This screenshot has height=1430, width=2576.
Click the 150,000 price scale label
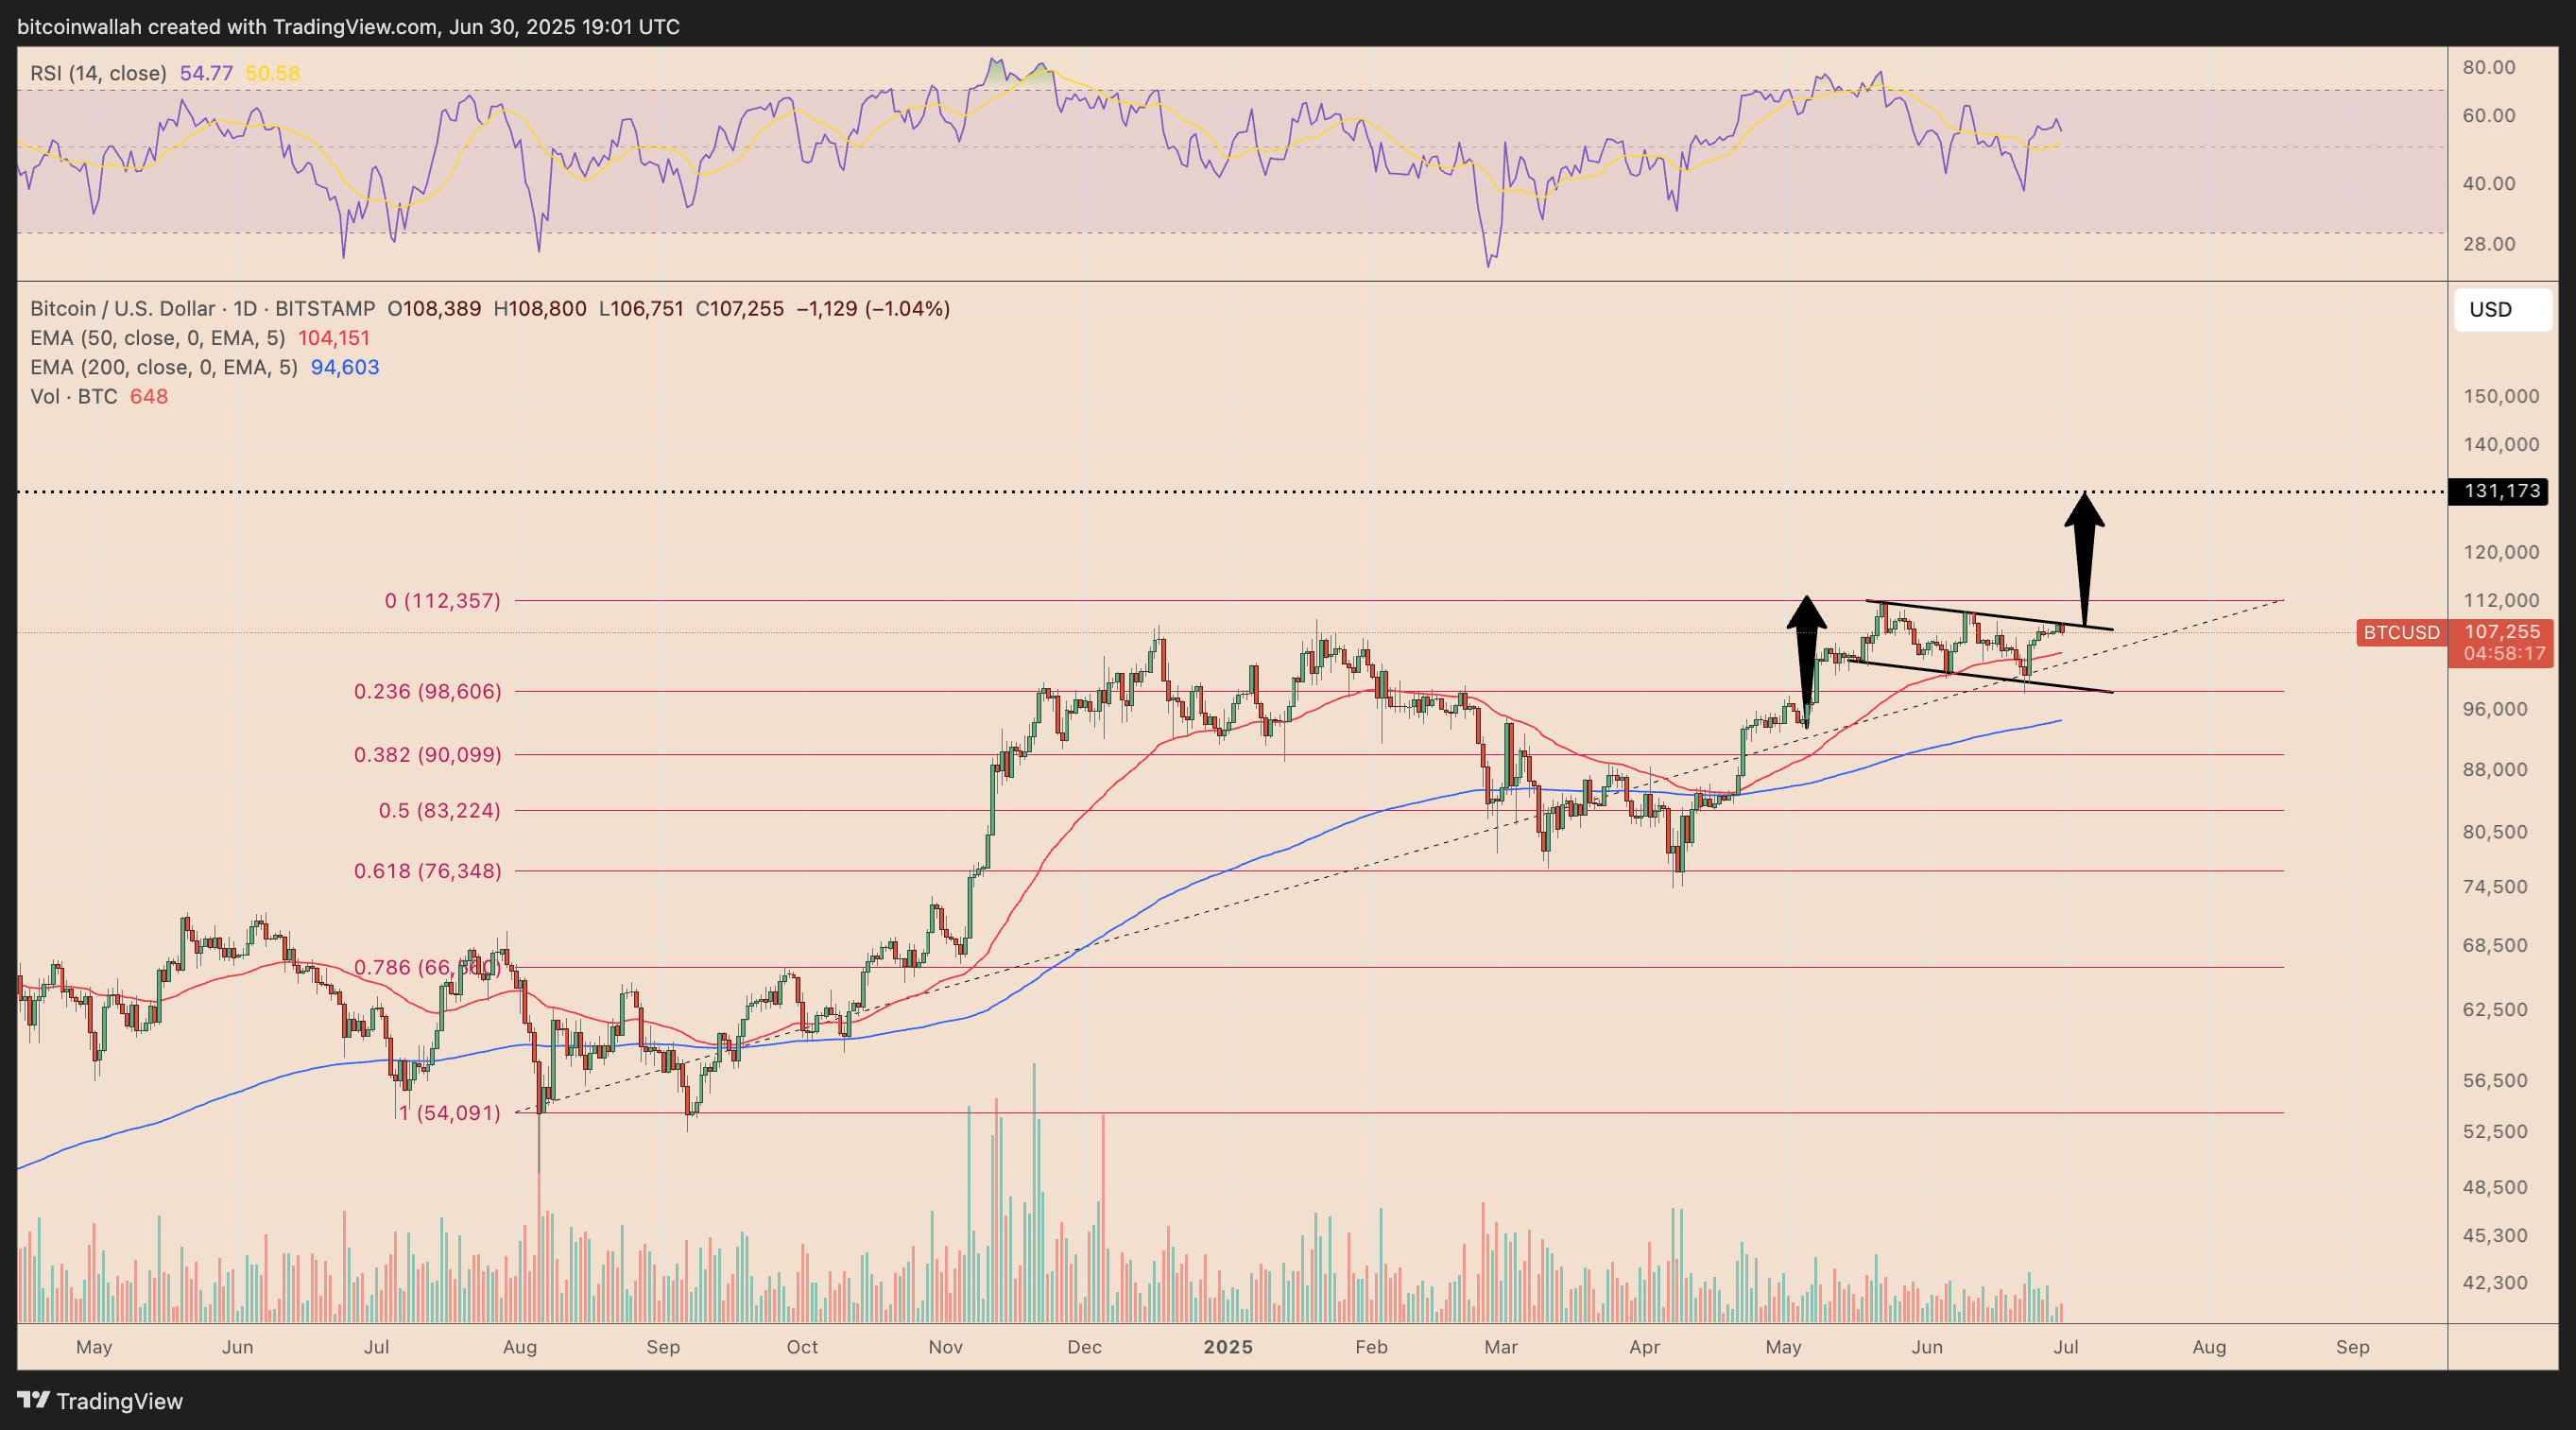(x=2501, y=396)
